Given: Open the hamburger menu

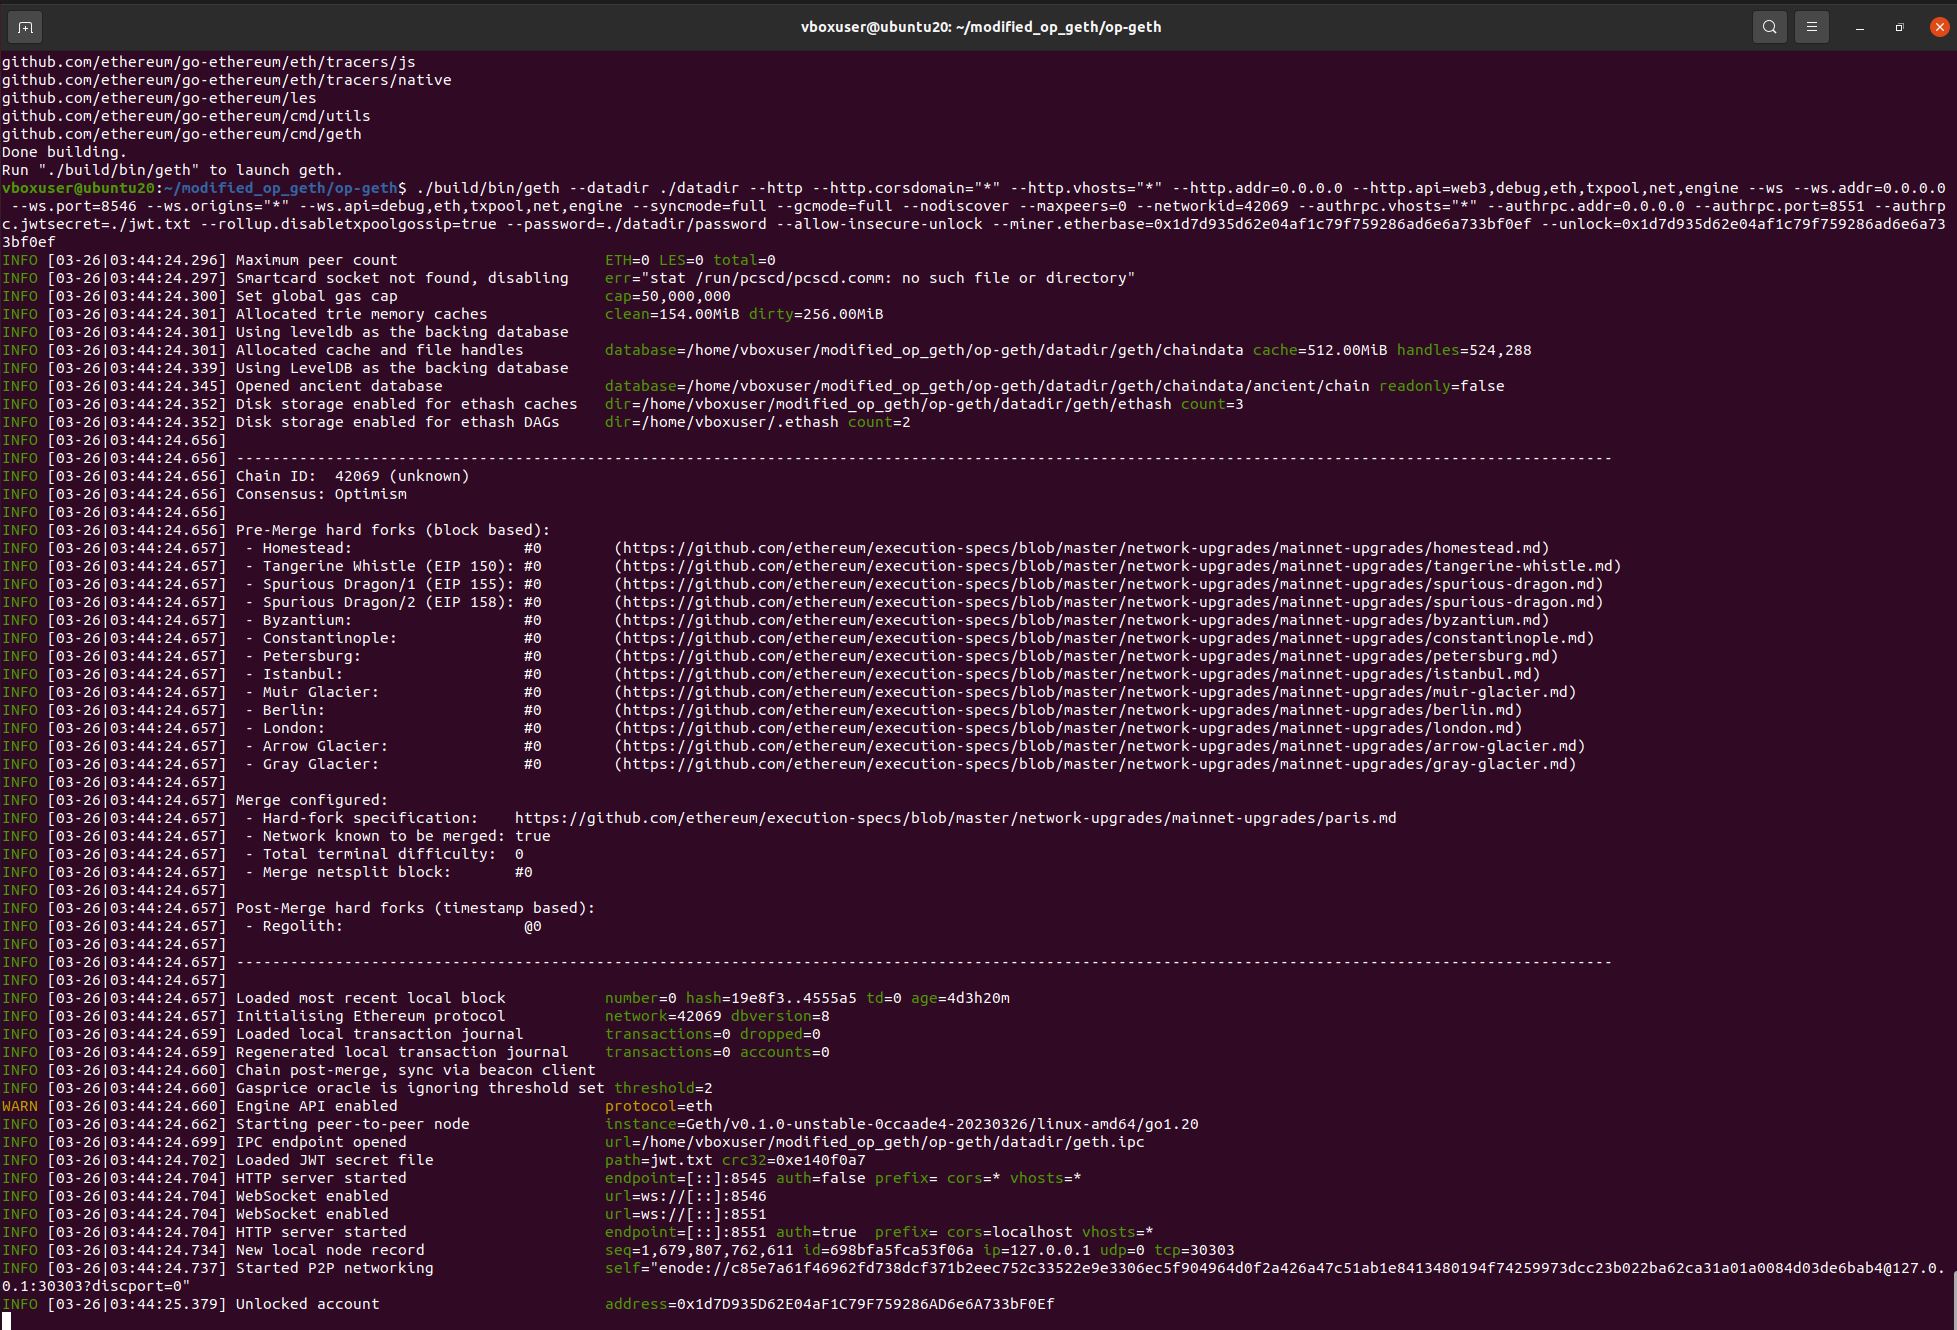Looking at the screenshot, I should point(1811,27).
